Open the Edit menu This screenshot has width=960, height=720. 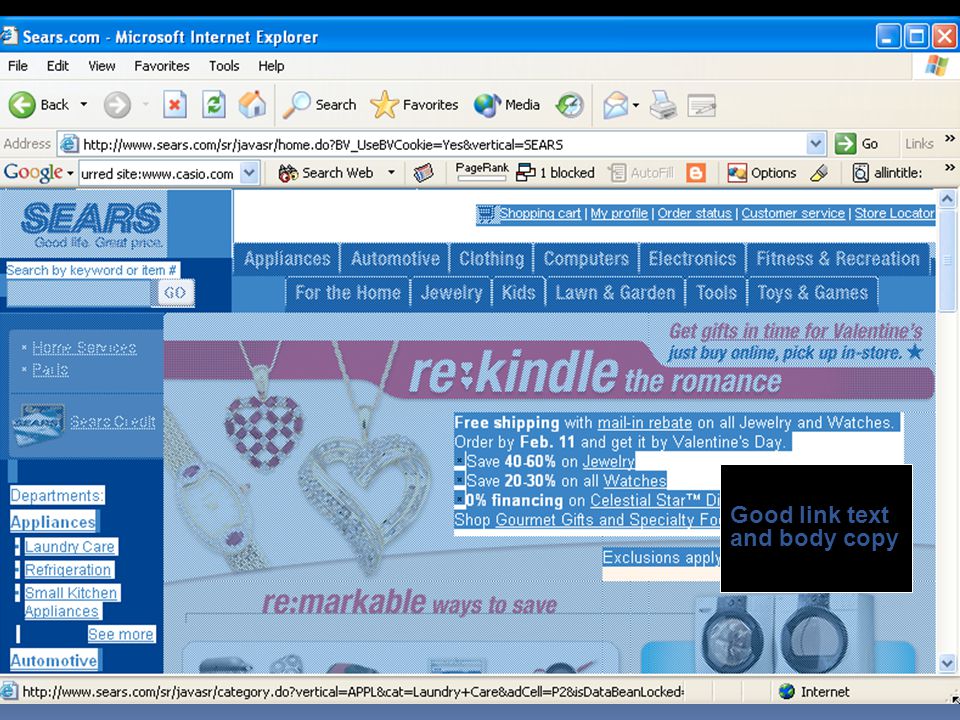point(58,66)
